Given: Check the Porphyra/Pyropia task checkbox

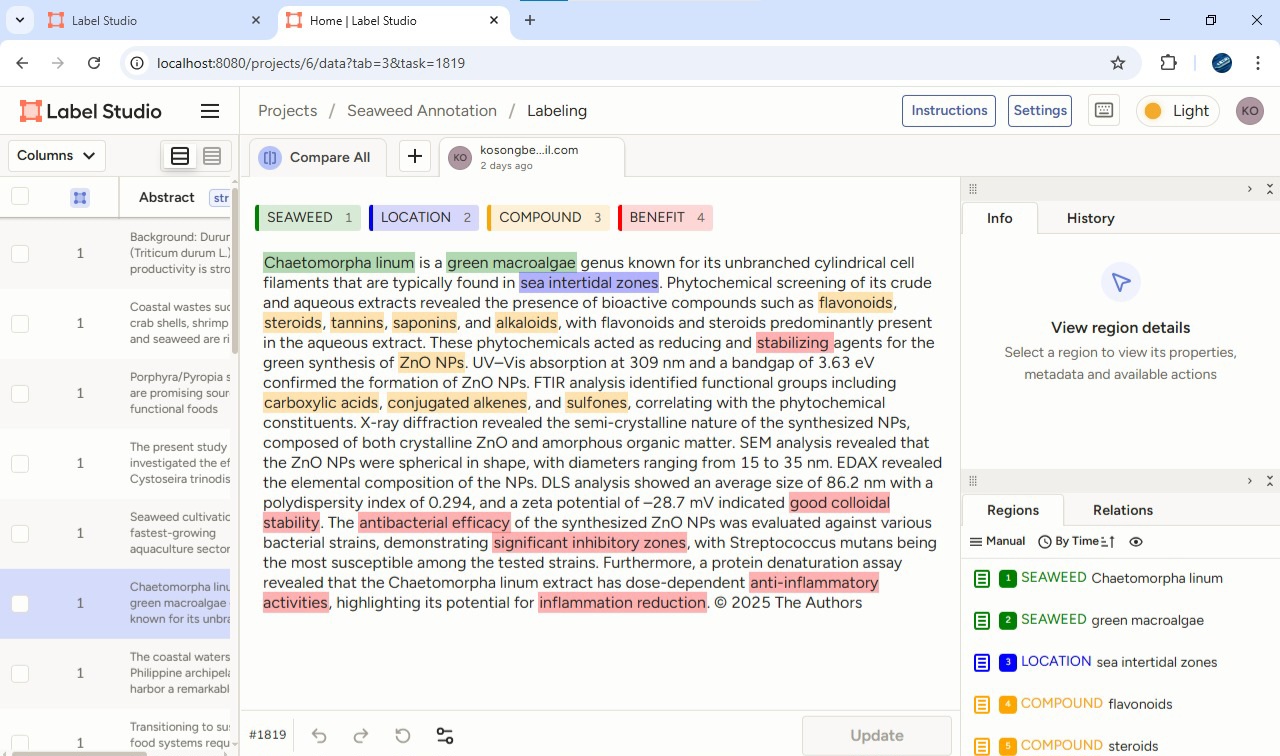Looking at the screenshot, I should pos(20,394).
